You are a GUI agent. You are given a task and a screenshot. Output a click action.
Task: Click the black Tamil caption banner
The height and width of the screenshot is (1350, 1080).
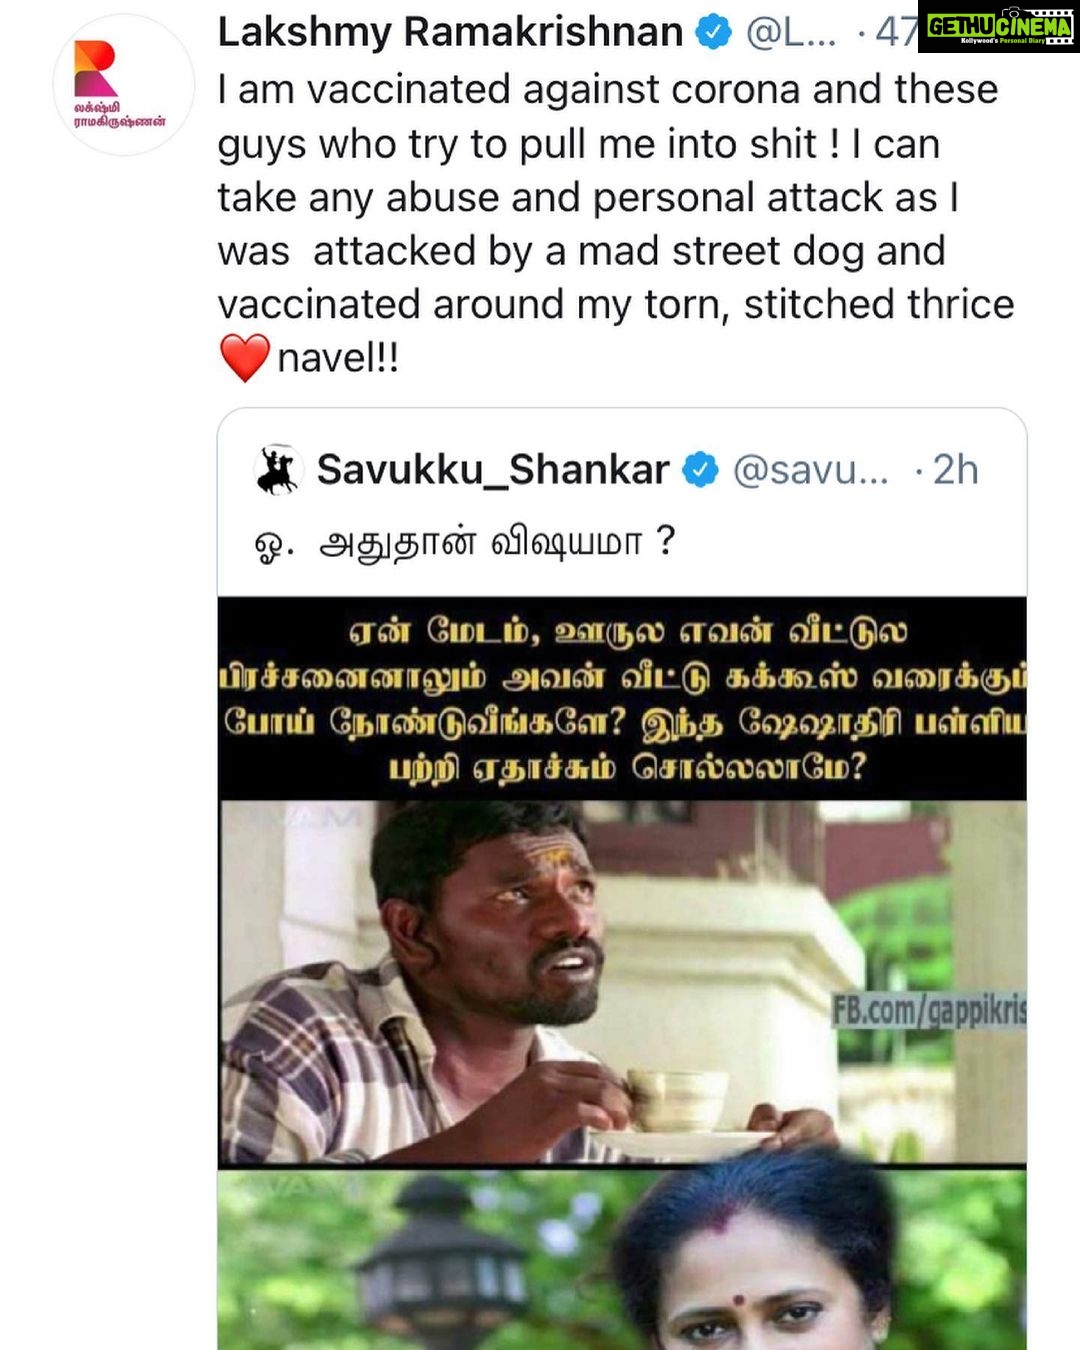[x=622, y=698]
